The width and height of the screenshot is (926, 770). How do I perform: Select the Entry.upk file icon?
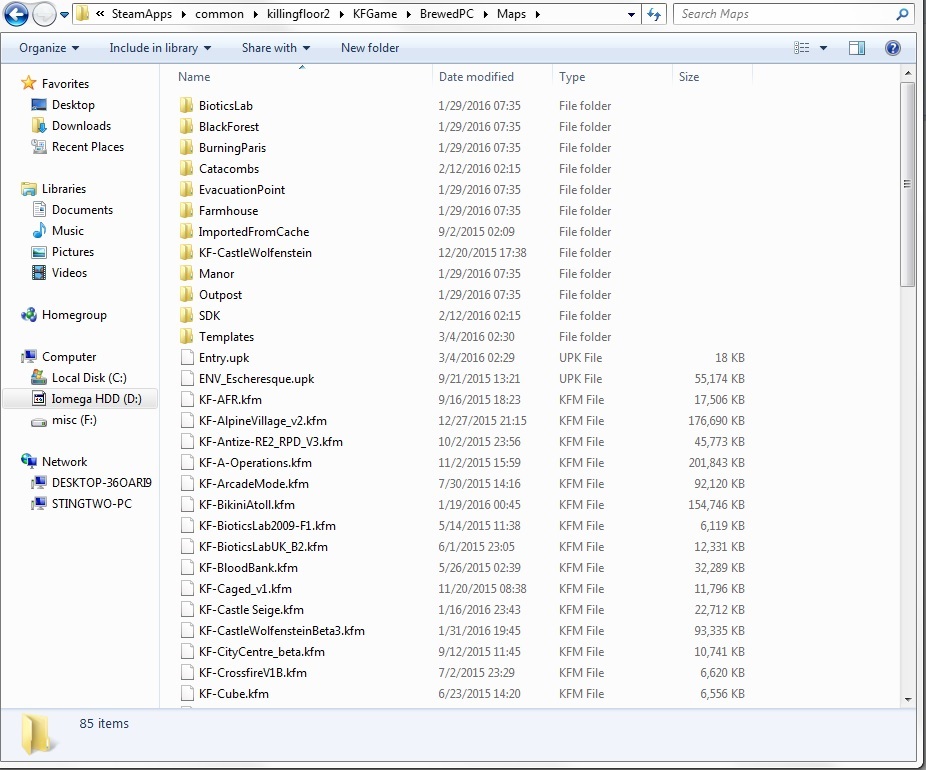click(186, 358)
